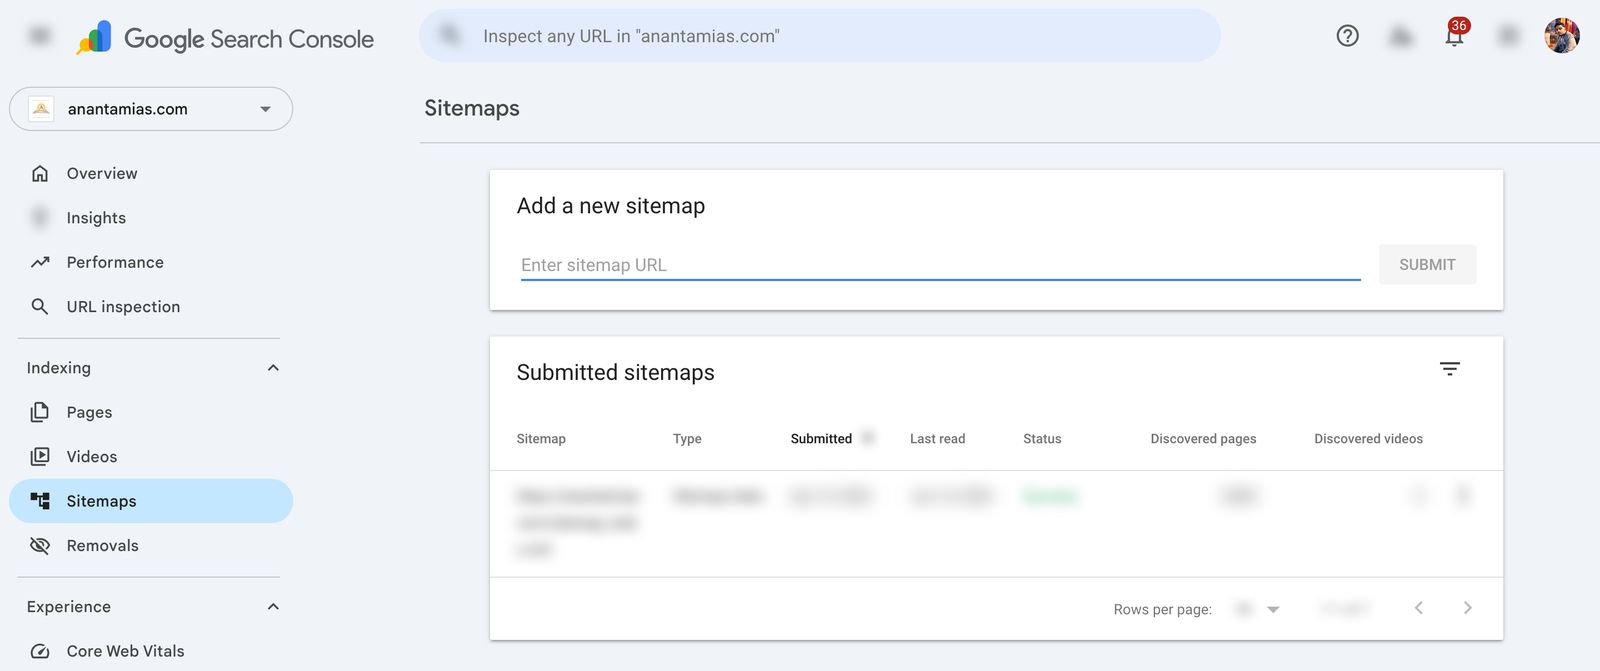Open the Rows per page dropdown

point(1258,609)
